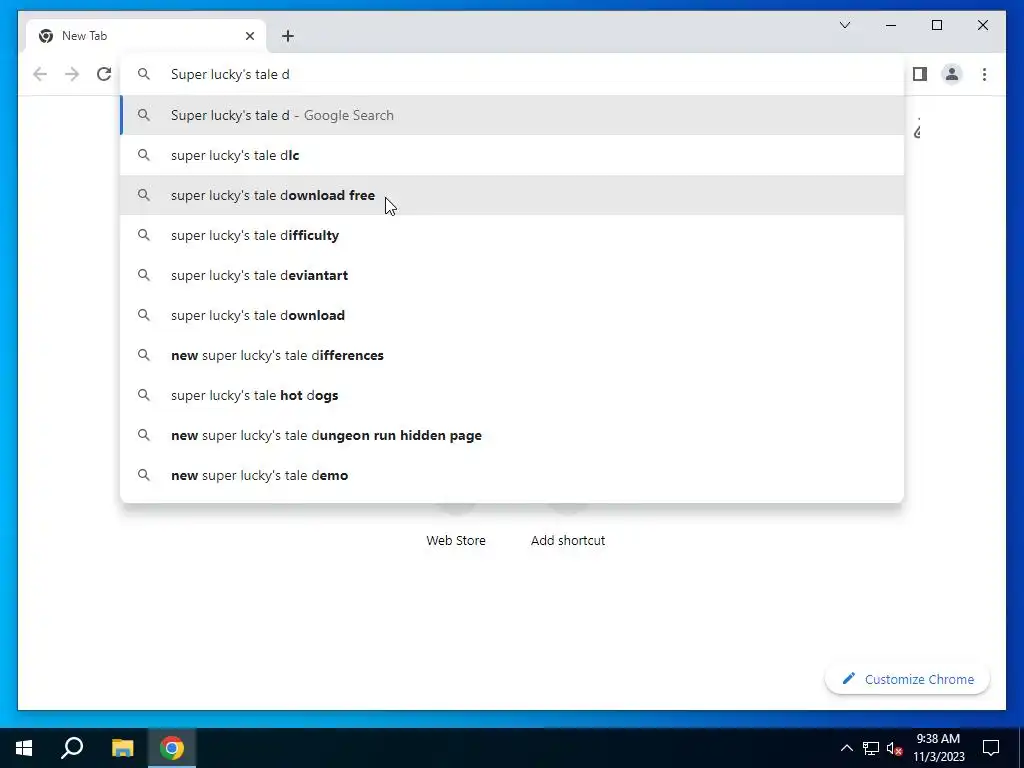The height and width of the screenshot is (768, 1024).
Task: Show hidden system tray icons
Action: [846, 748]
